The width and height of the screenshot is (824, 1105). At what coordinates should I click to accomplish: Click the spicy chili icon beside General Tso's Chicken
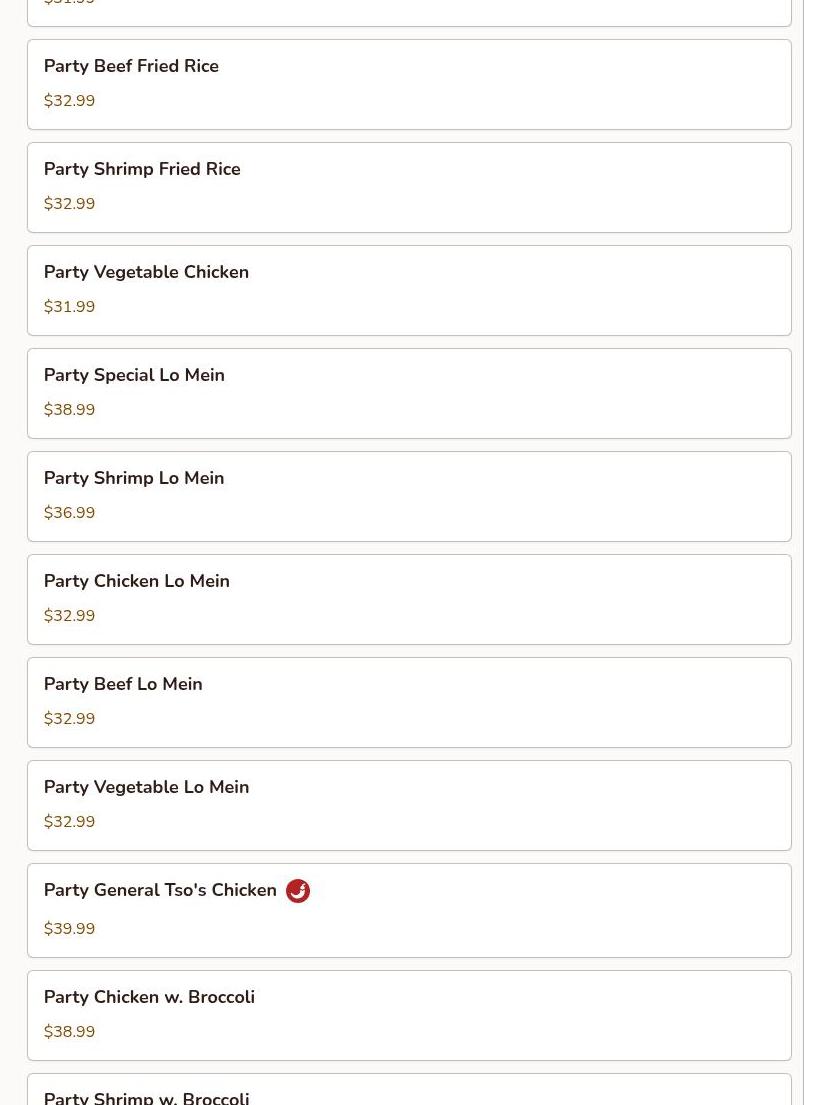pyautogui.click(x=297, y=891)
